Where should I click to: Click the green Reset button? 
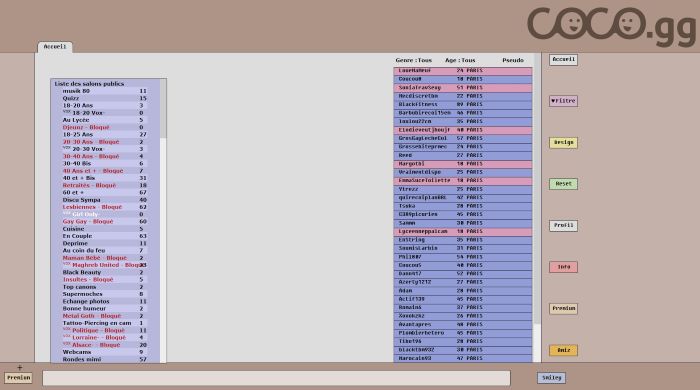(x=563, y=184)
